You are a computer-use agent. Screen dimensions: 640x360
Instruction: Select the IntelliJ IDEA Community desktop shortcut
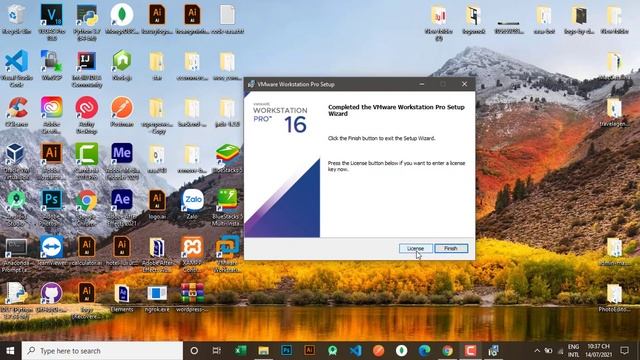click(x=87, y=69)
